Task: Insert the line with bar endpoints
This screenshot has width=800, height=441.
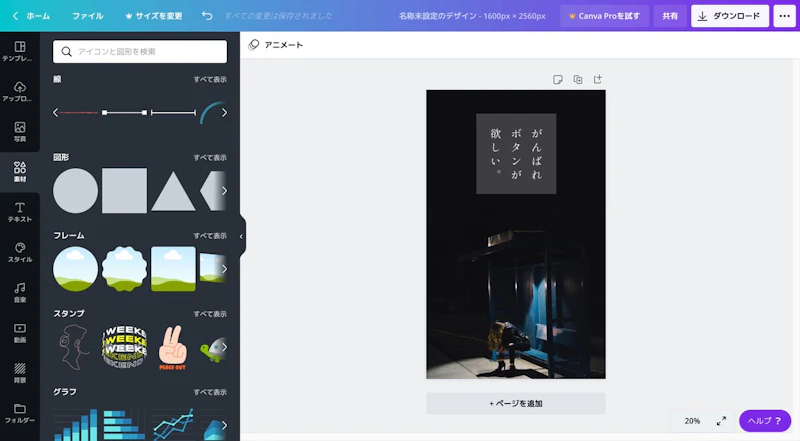Action: [x=173, y=112]
